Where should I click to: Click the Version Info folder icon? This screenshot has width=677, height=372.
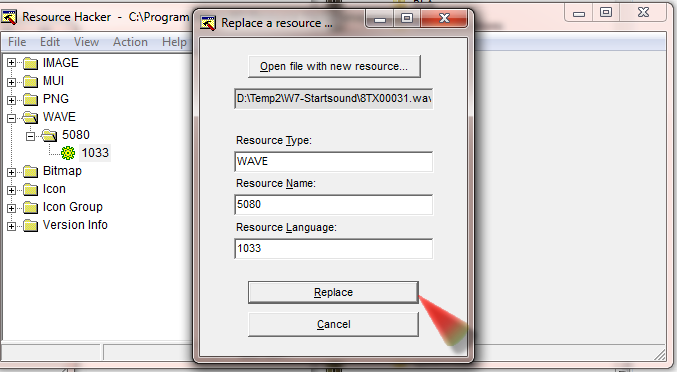click(x=30, y=226)
